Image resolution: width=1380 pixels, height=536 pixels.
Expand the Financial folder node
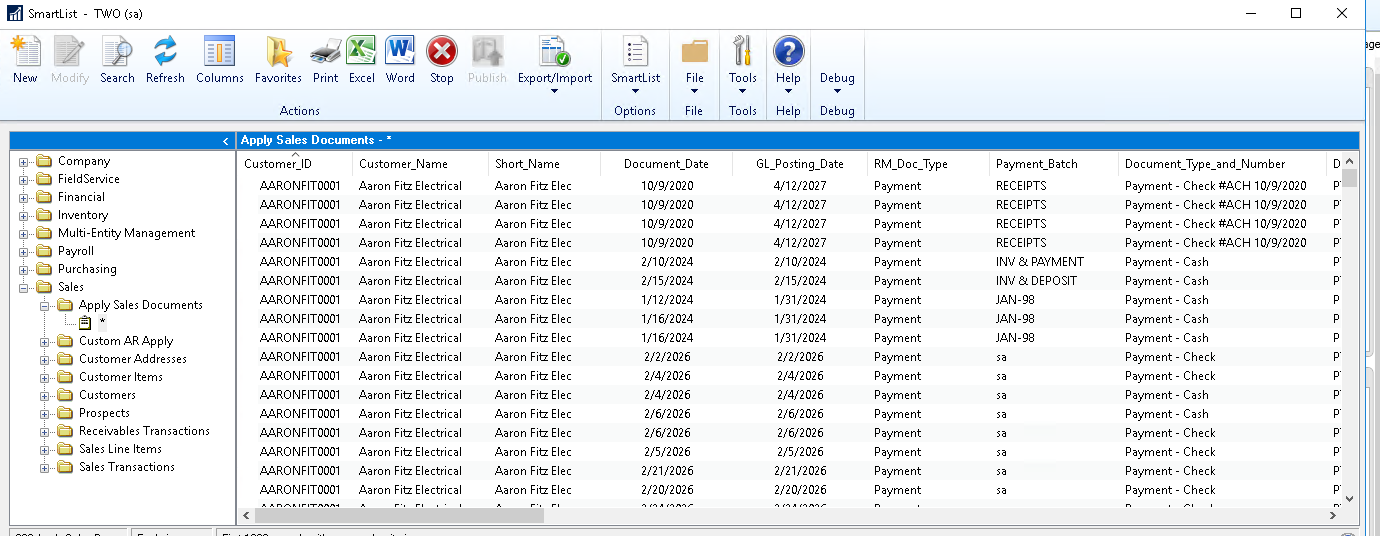[x=24, y=197]
